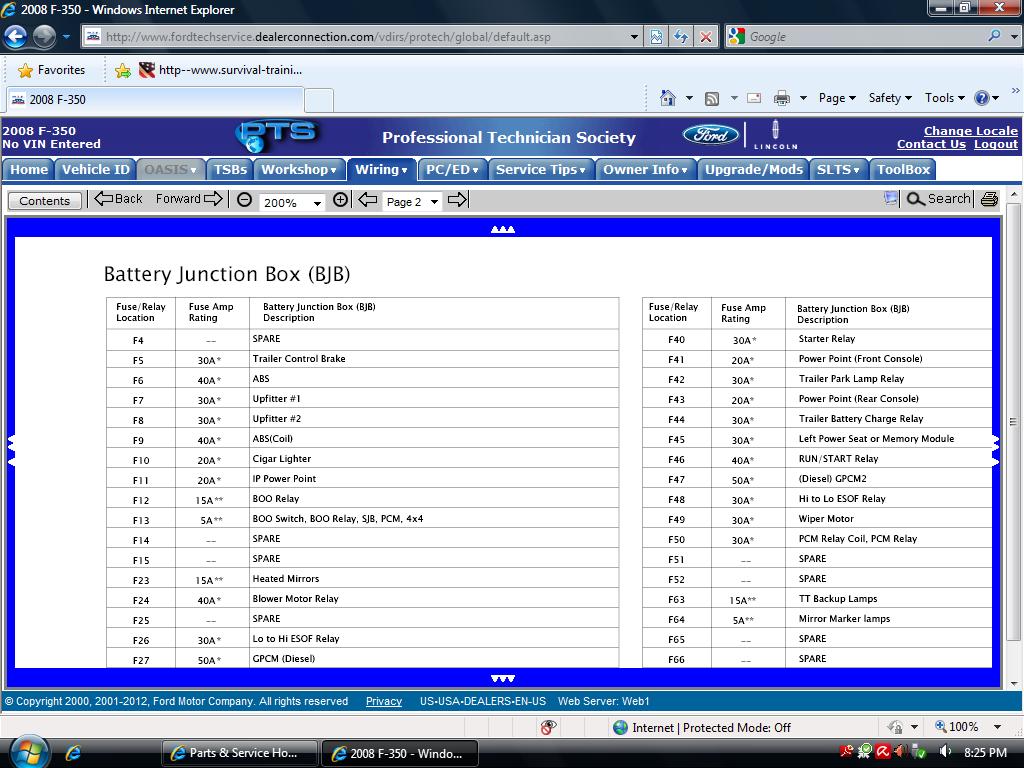Open the Vehicle ID tab
Viewport: 1024px width, 768px height.
[95, 169]
